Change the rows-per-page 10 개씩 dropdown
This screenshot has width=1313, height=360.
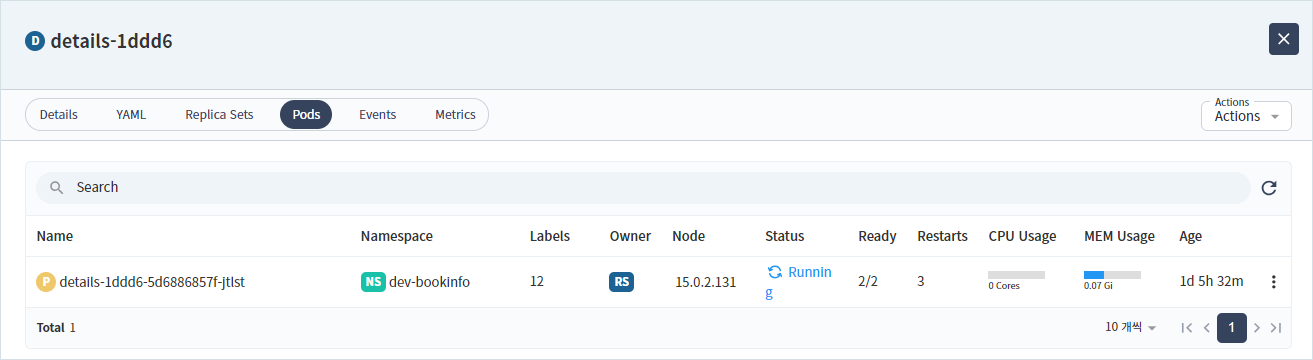pos(1131,328)
